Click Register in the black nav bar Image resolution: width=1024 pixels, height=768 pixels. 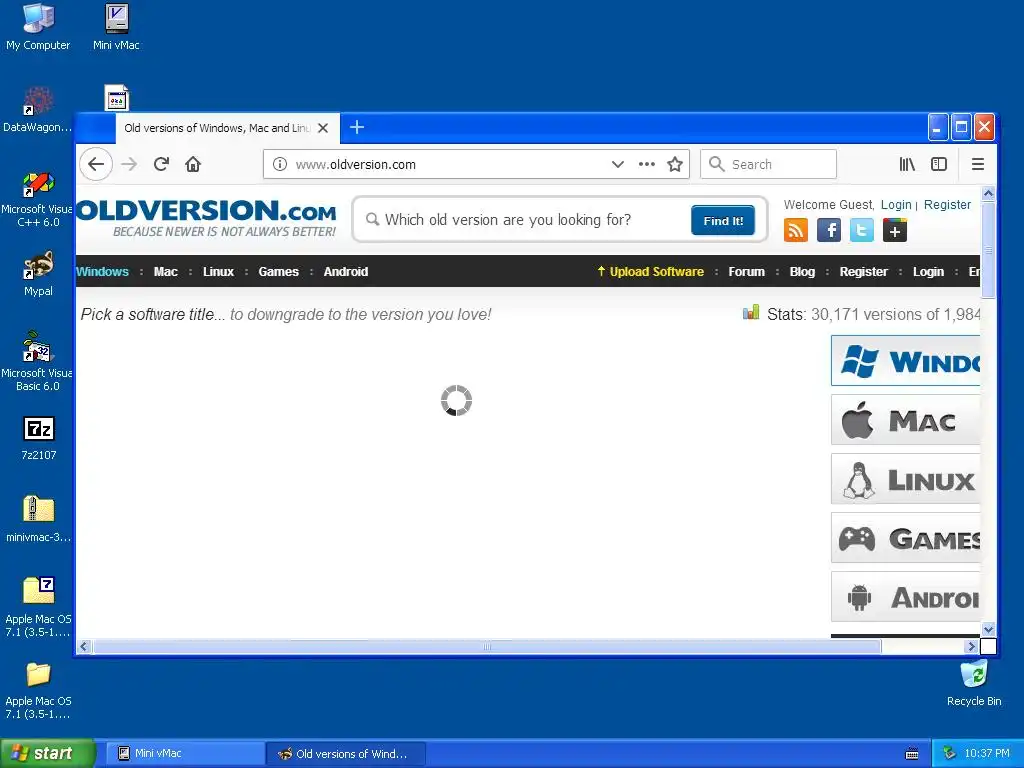(863, 272)
